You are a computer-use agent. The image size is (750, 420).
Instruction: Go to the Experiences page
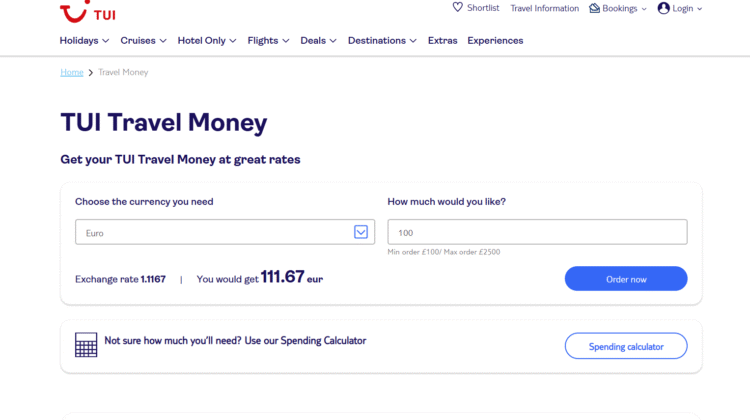pos(495,41)
